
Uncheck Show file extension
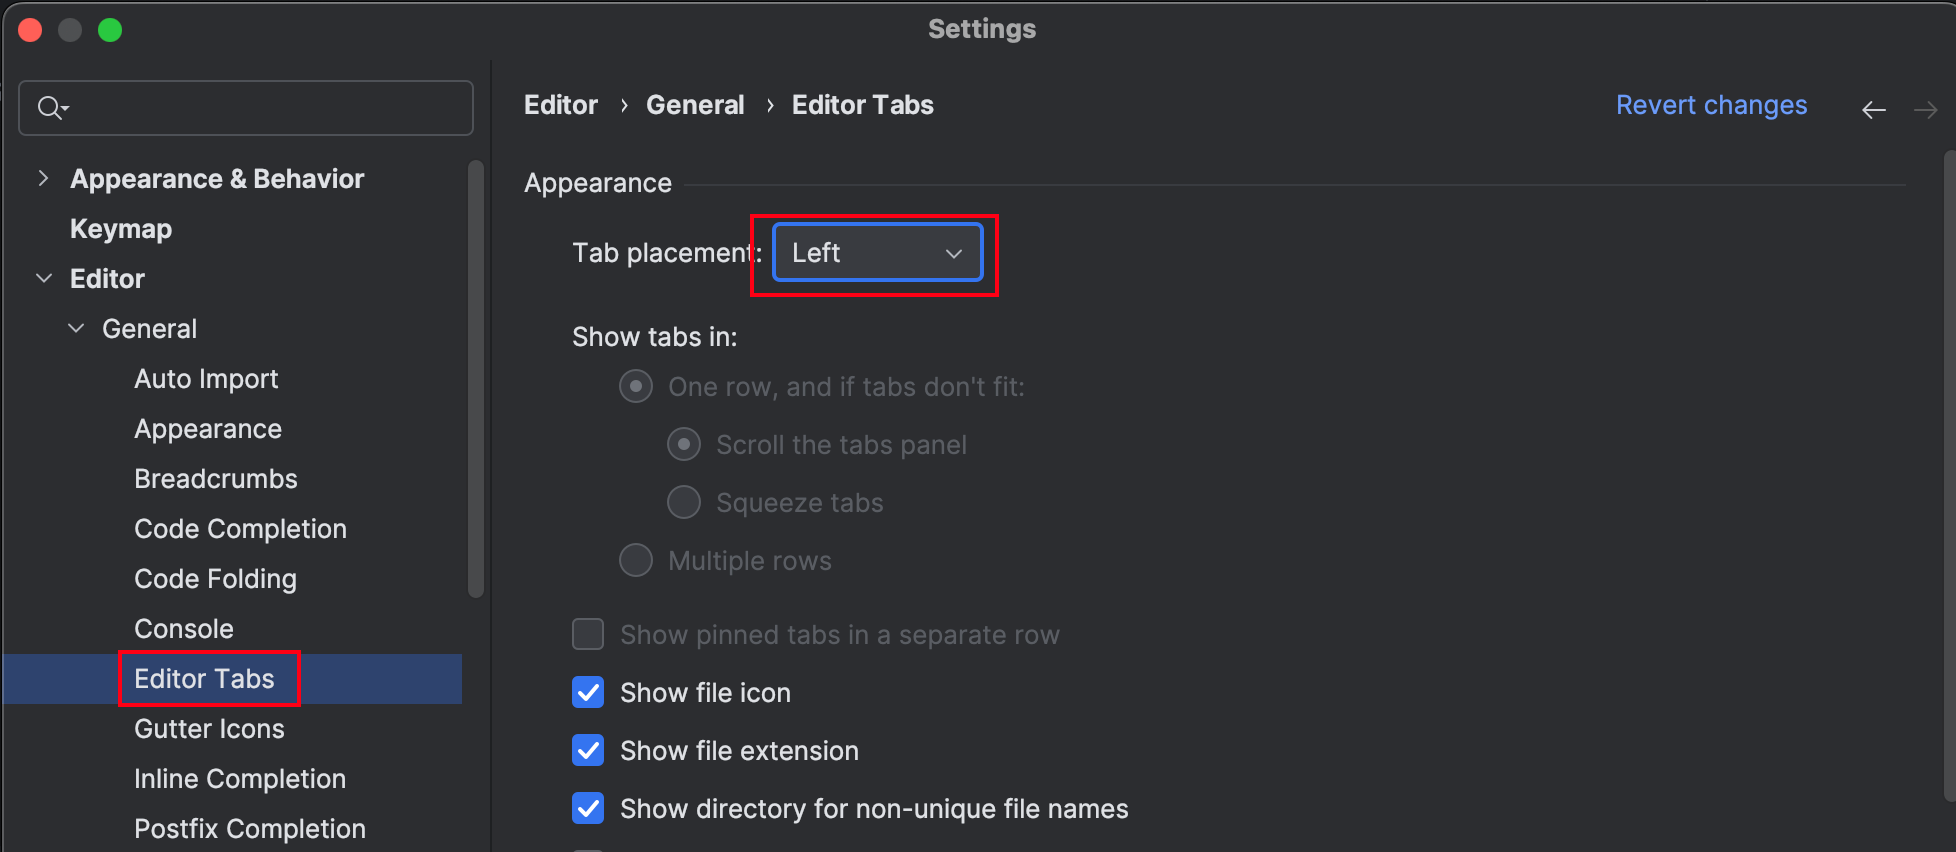point(588,750)
